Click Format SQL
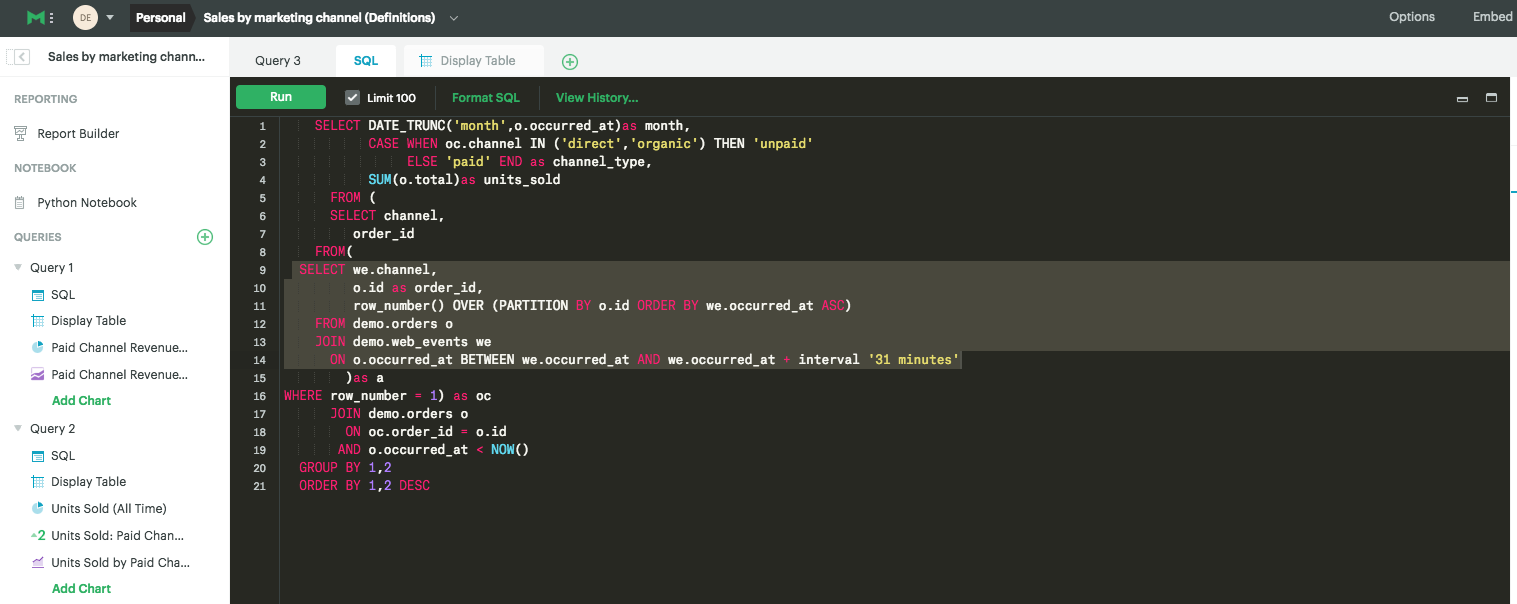 pos(486,98)
